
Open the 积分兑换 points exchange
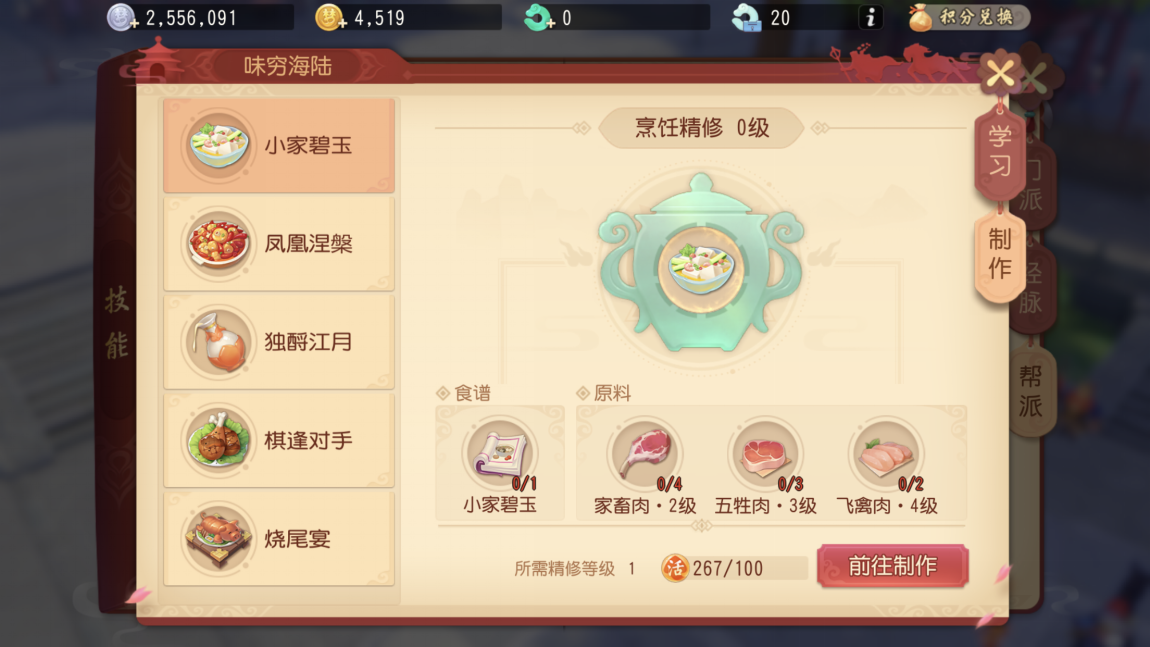tap(969, 18)
